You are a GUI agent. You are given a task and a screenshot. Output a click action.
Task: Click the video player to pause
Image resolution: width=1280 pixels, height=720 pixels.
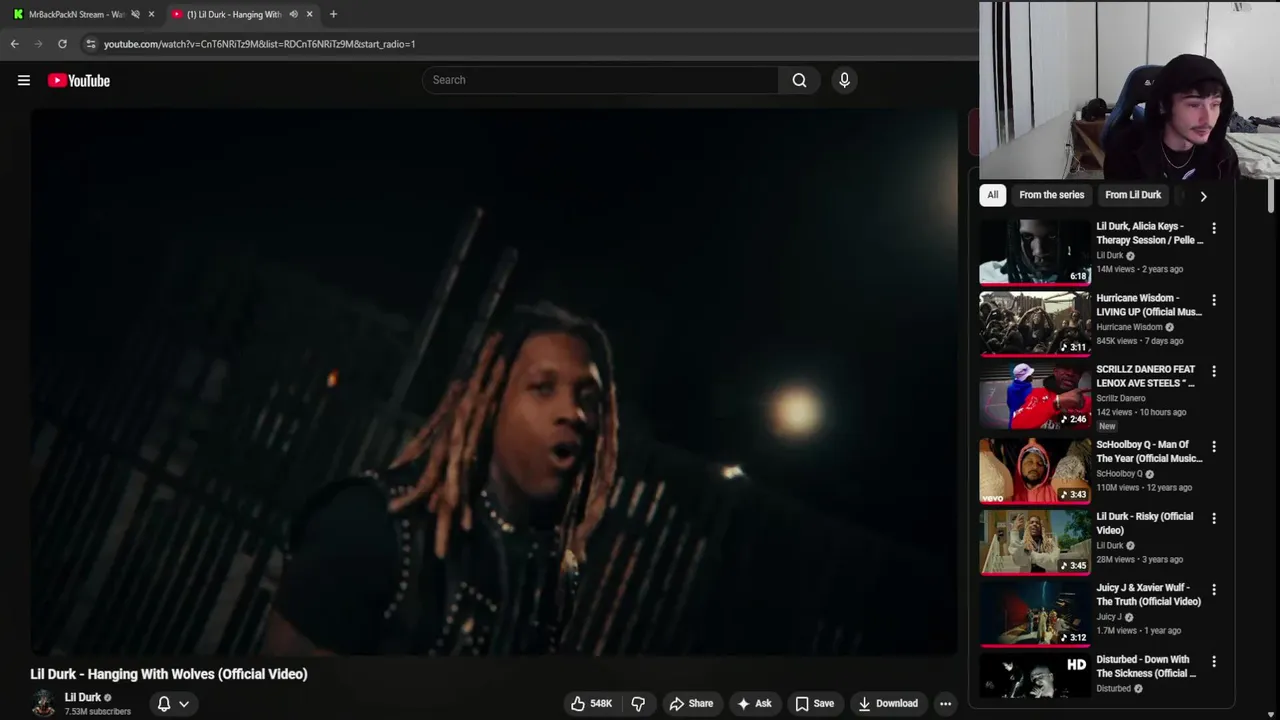(494, 382)
